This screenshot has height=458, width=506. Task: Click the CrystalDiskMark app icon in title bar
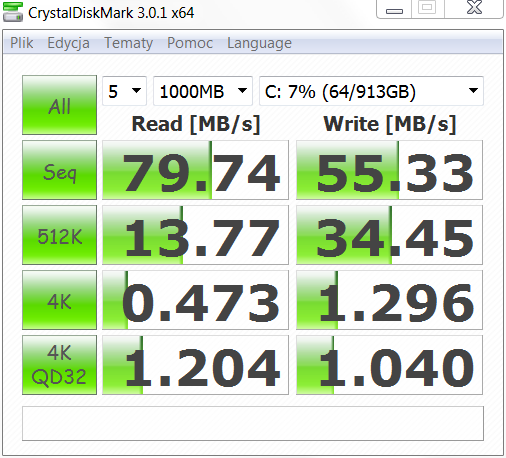tap(13, 12)
